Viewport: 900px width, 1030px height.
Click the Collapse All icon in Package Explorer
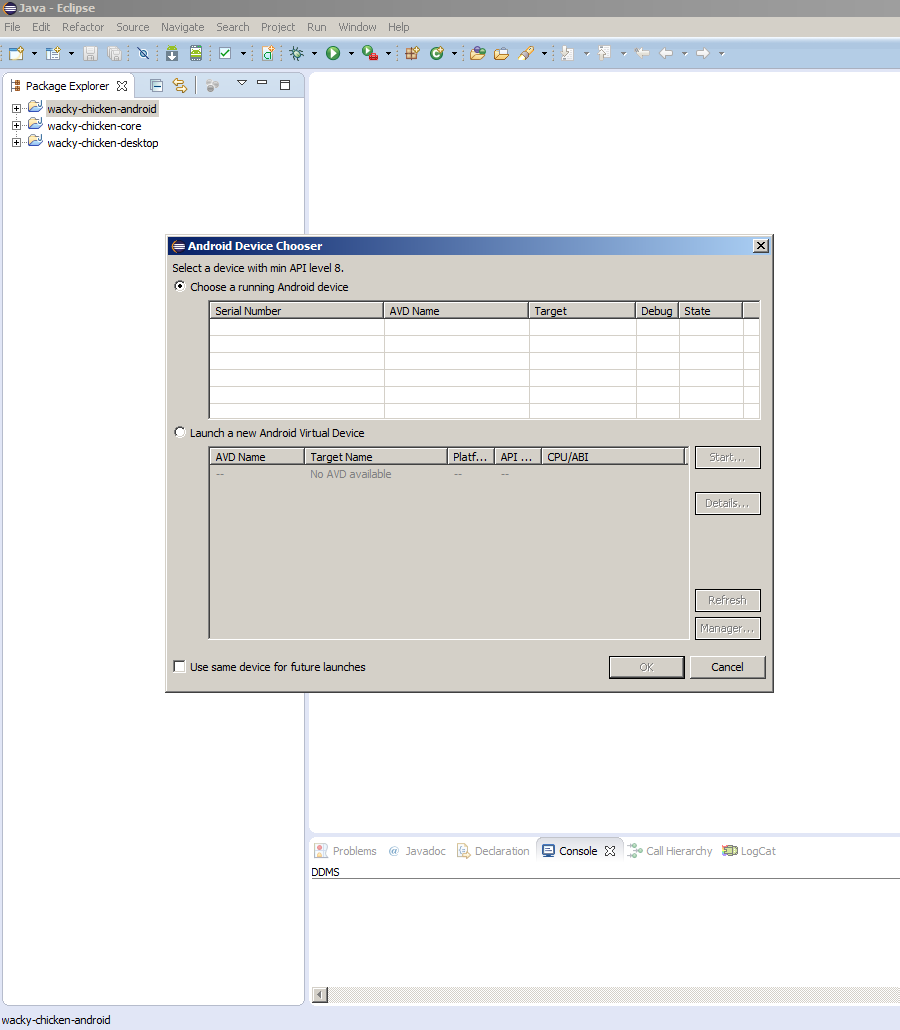point(156,86)
